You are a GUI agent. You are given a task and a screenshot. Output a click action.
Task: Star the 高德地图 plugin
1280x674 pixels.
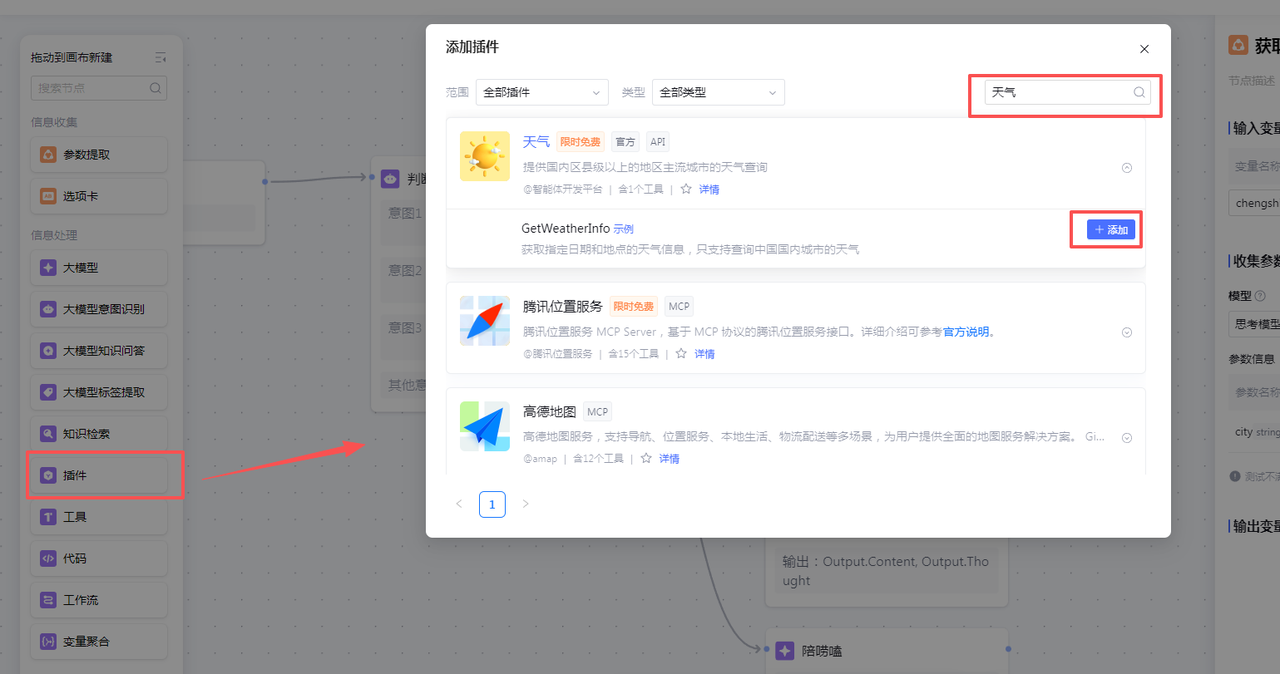coord(645,459)
